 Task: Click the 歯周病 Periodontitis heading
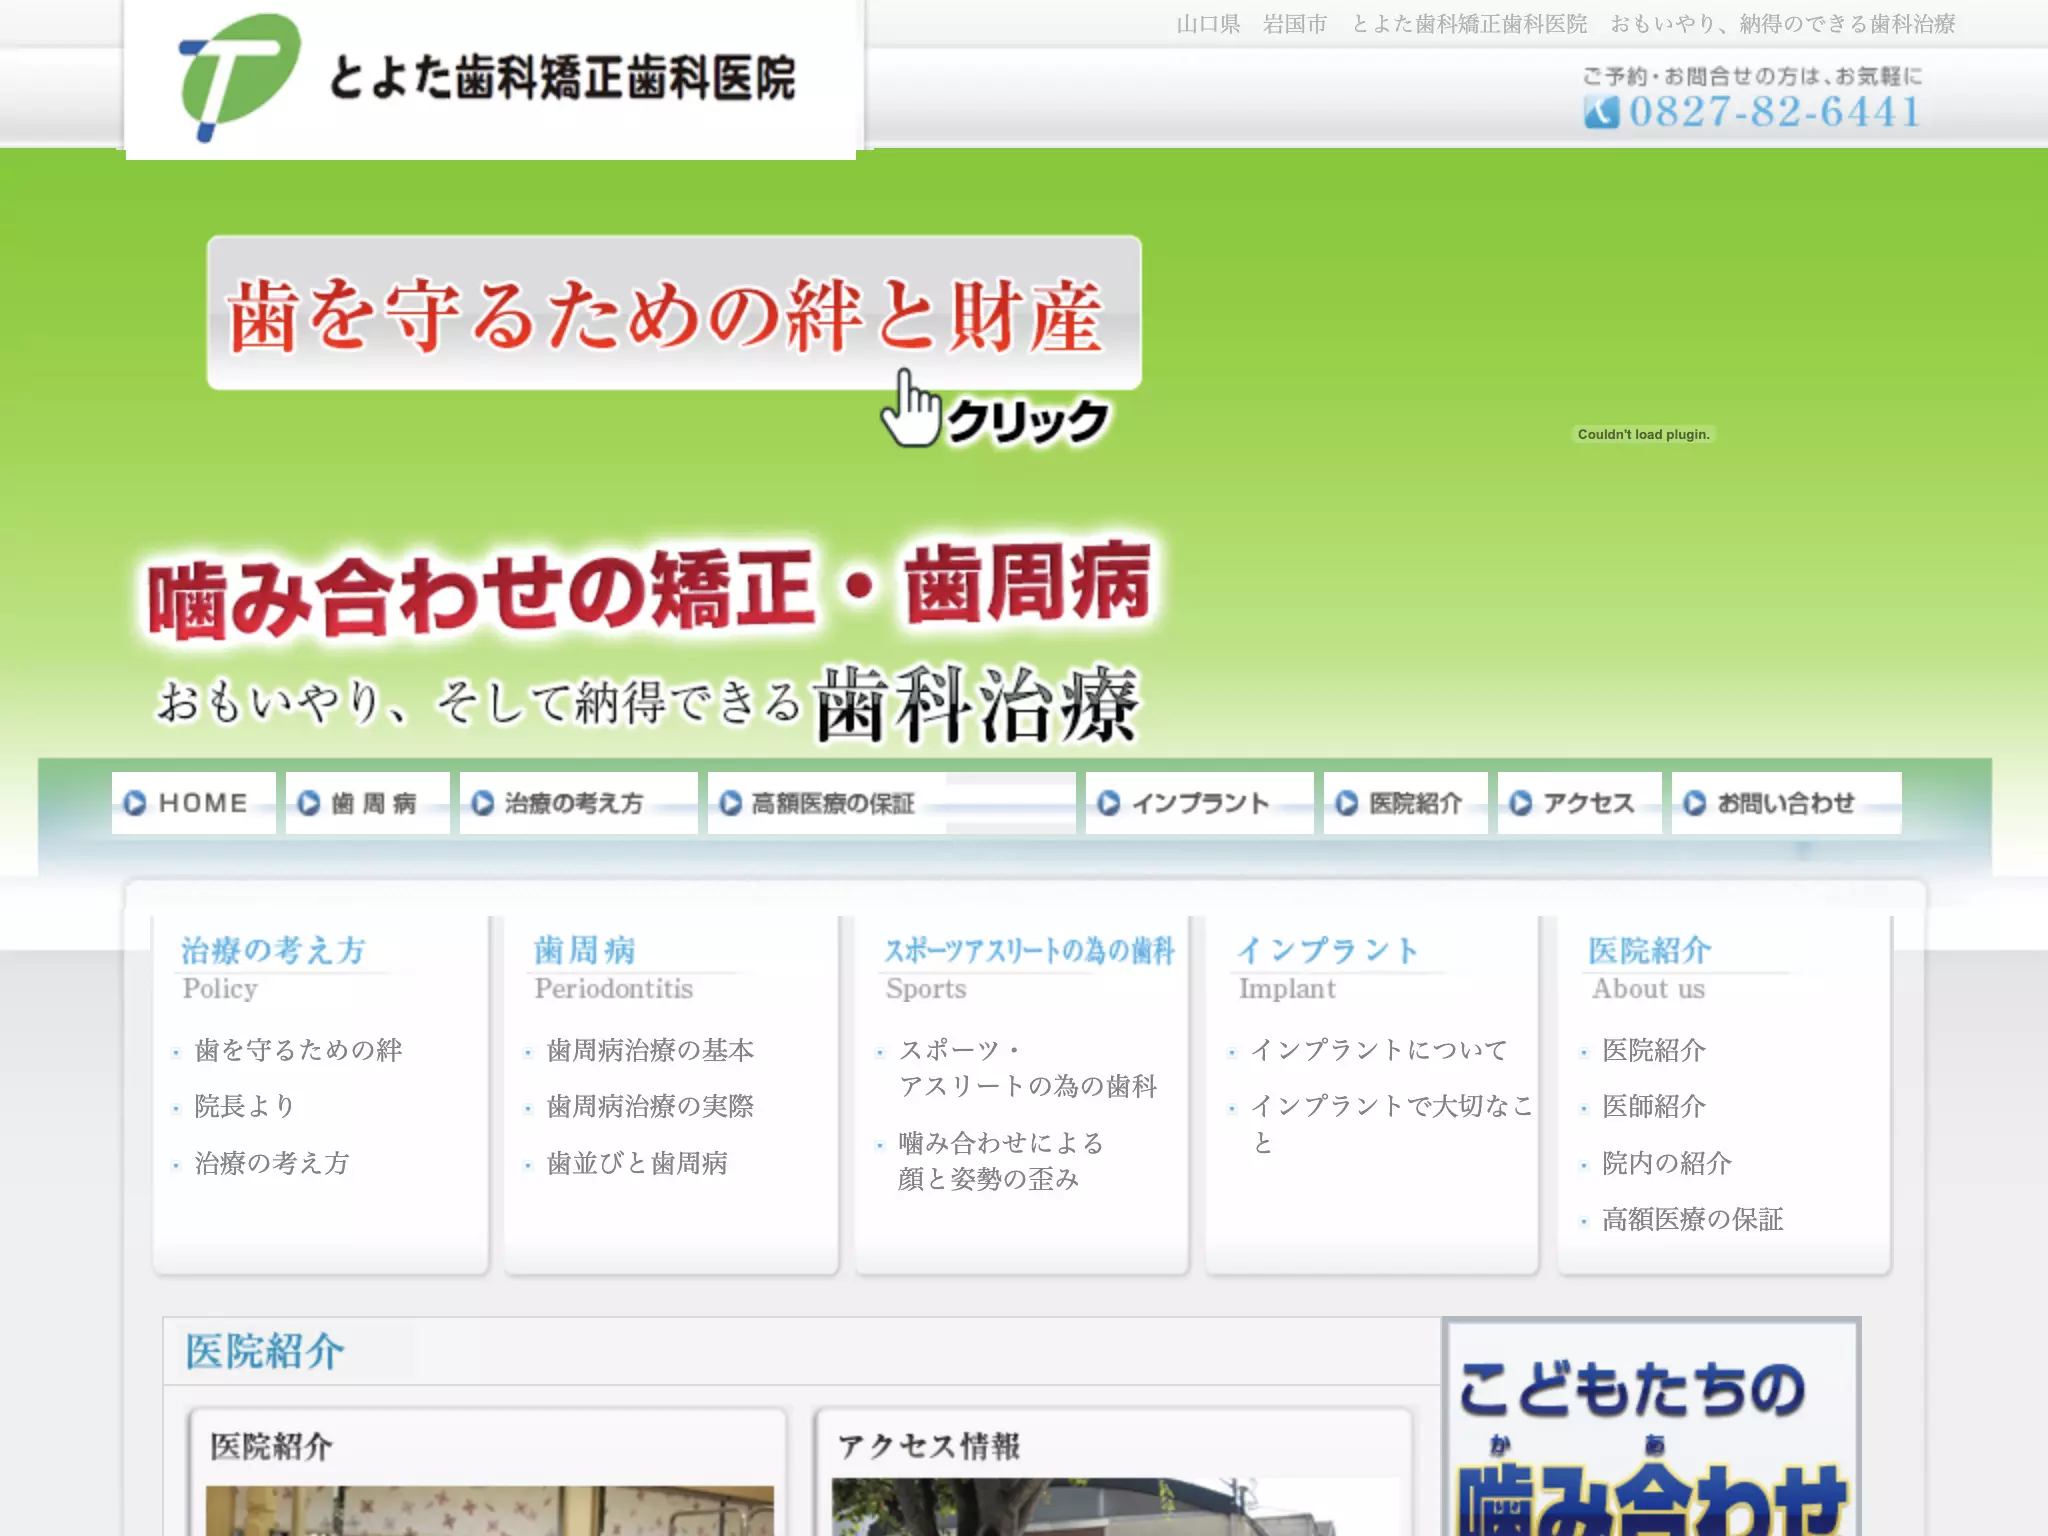point(613,967)
